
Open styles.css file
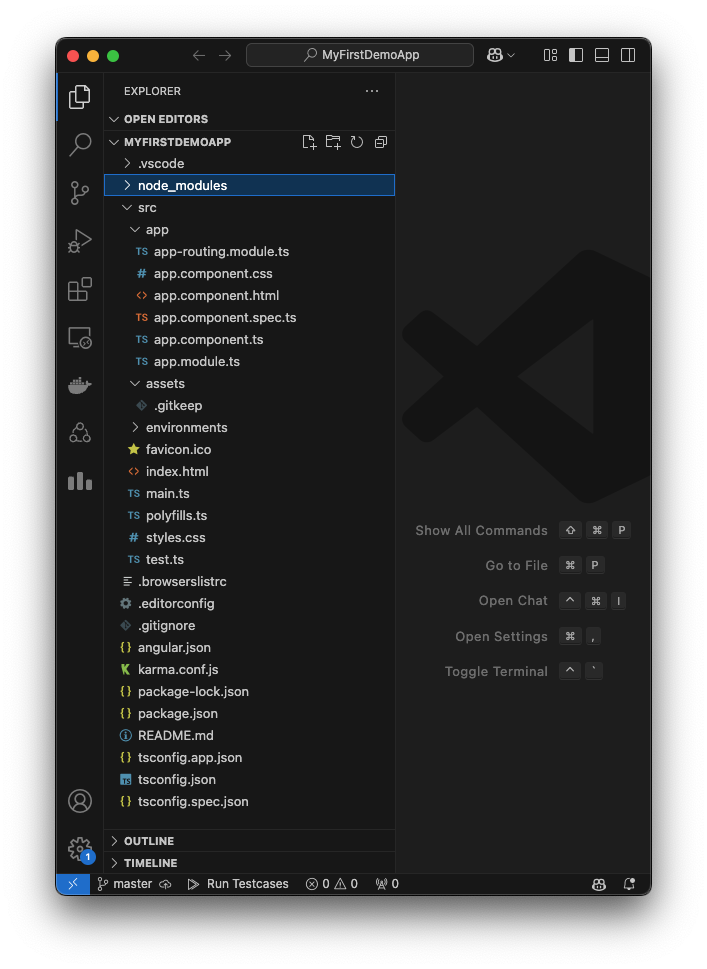pyautogui.click(x=250, y=538)
